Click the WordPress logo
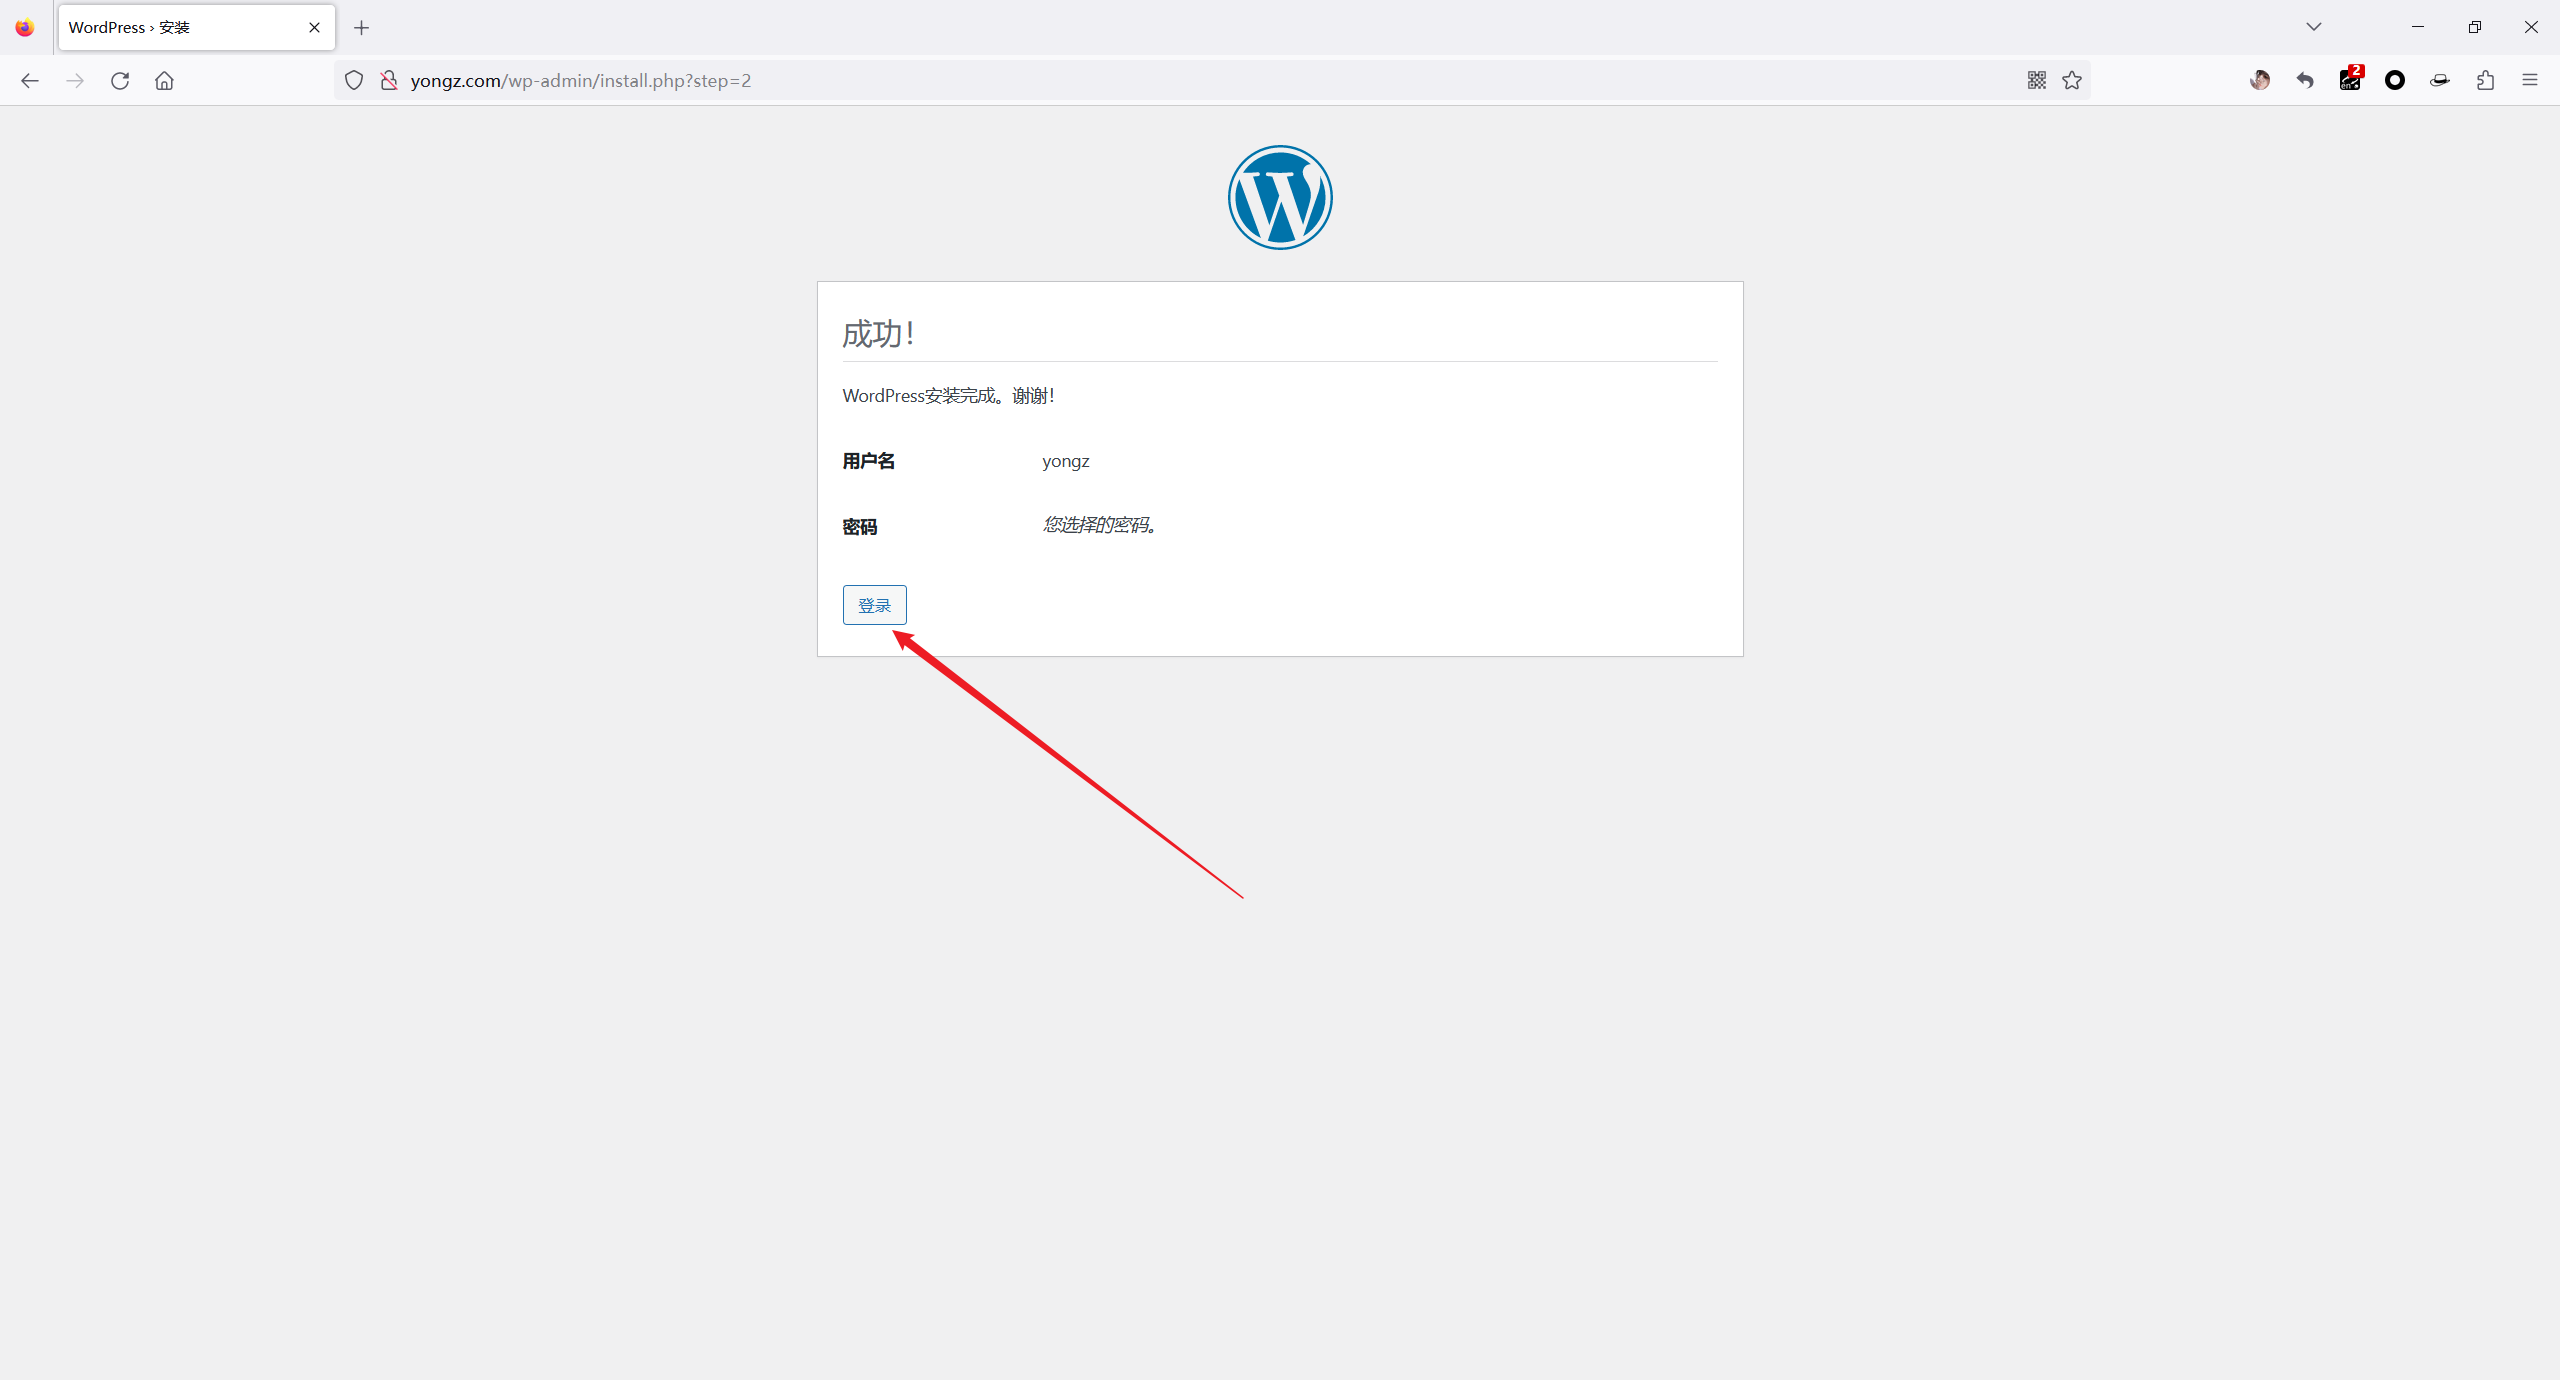Image resolution: width=2560 pixels, height=1380 pixels. coord(1280,197)
